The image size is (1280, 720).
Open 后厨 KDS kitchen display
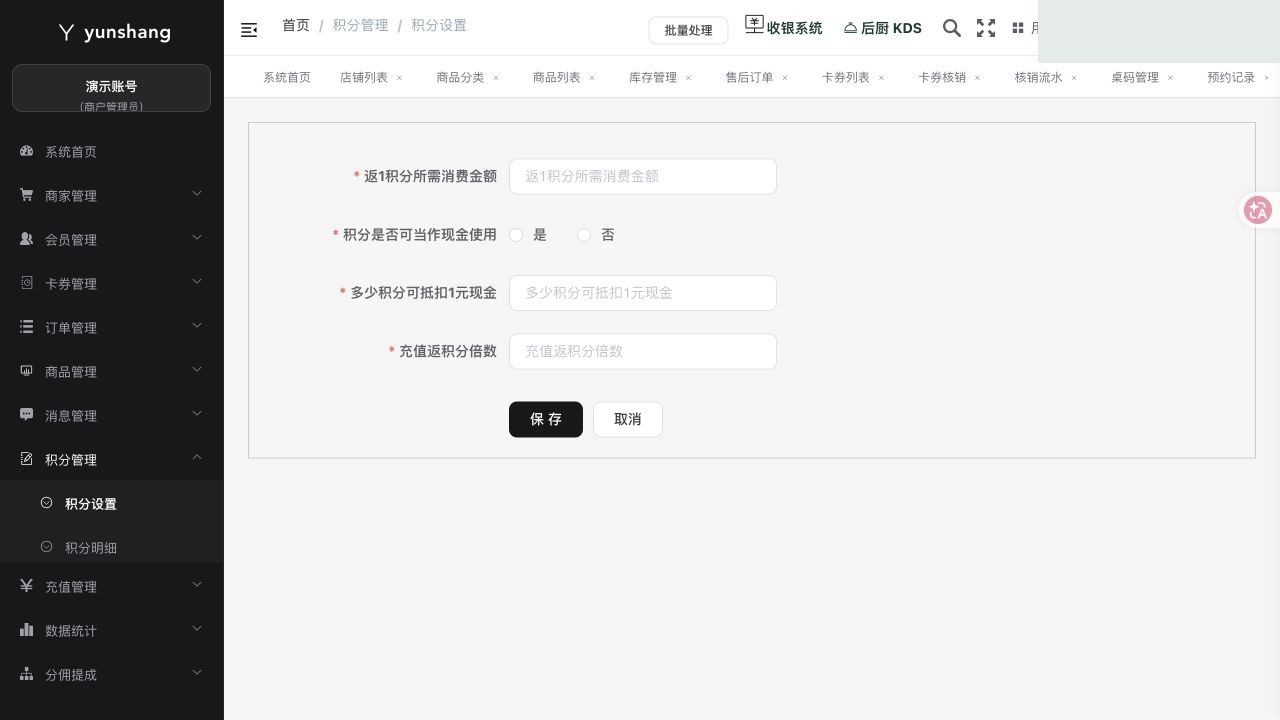point(882,28)
